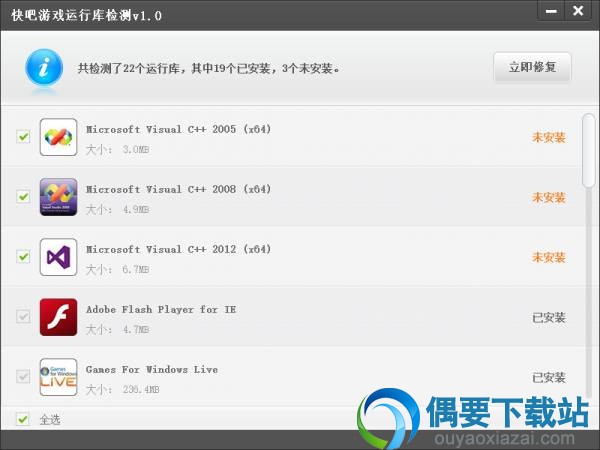Click the Adobe Flash Player icon
This screenshot has width=600, height=450.
coord(59,317)
